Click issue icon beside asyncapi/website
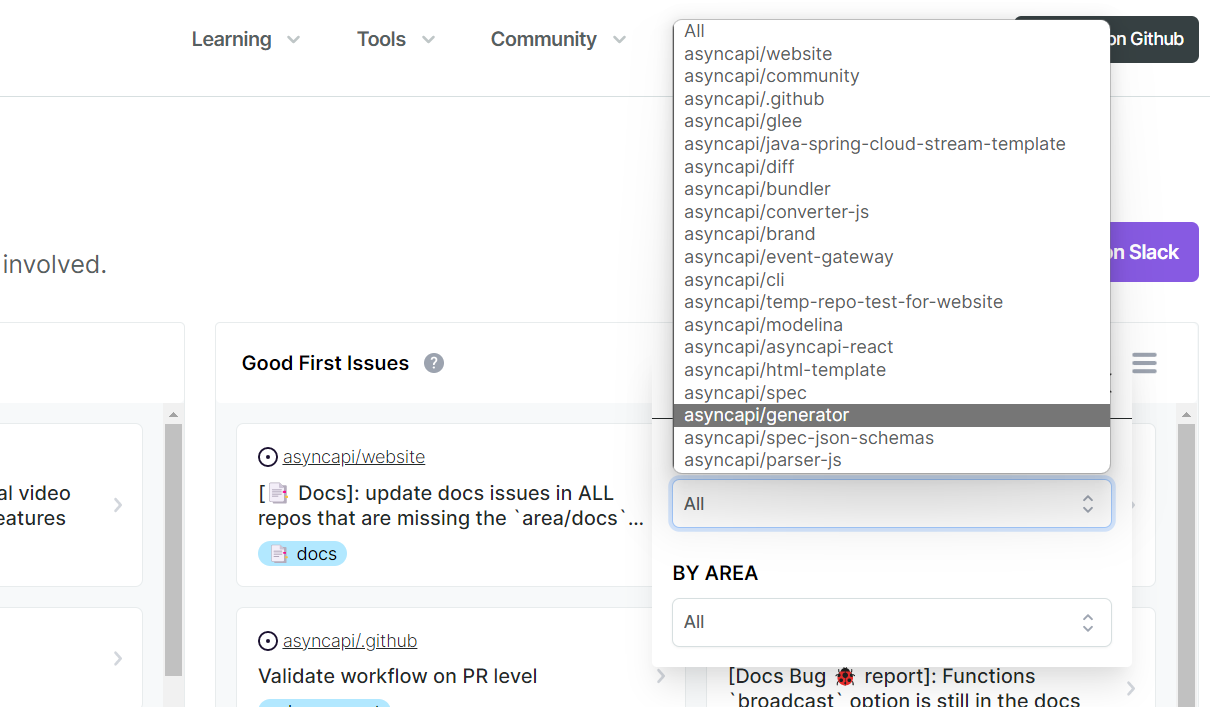 pyautogui.click(x=268, y=457)
